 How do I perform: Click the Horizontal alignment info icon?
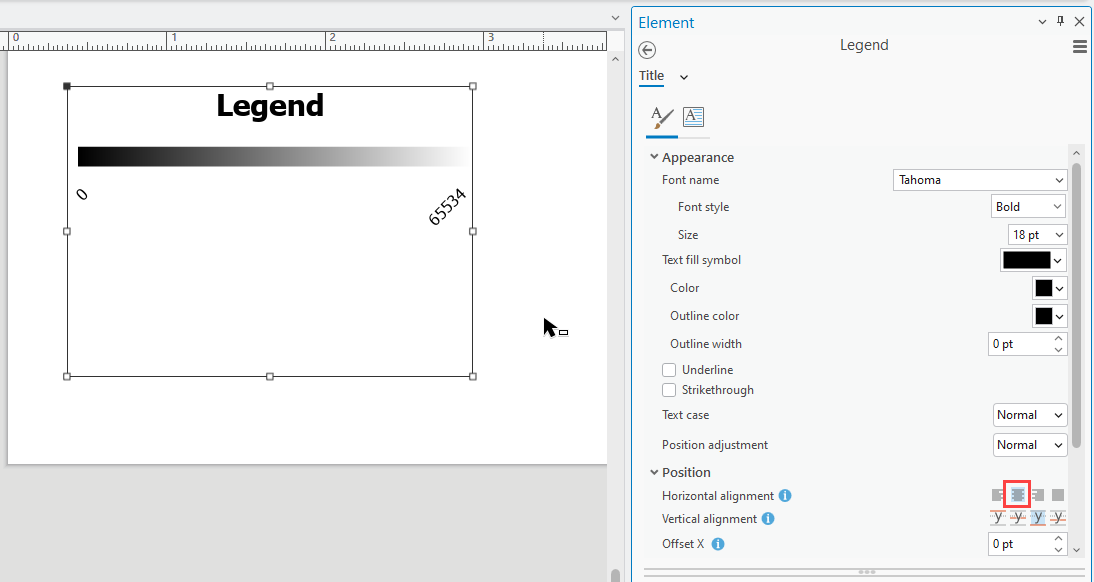785,495
